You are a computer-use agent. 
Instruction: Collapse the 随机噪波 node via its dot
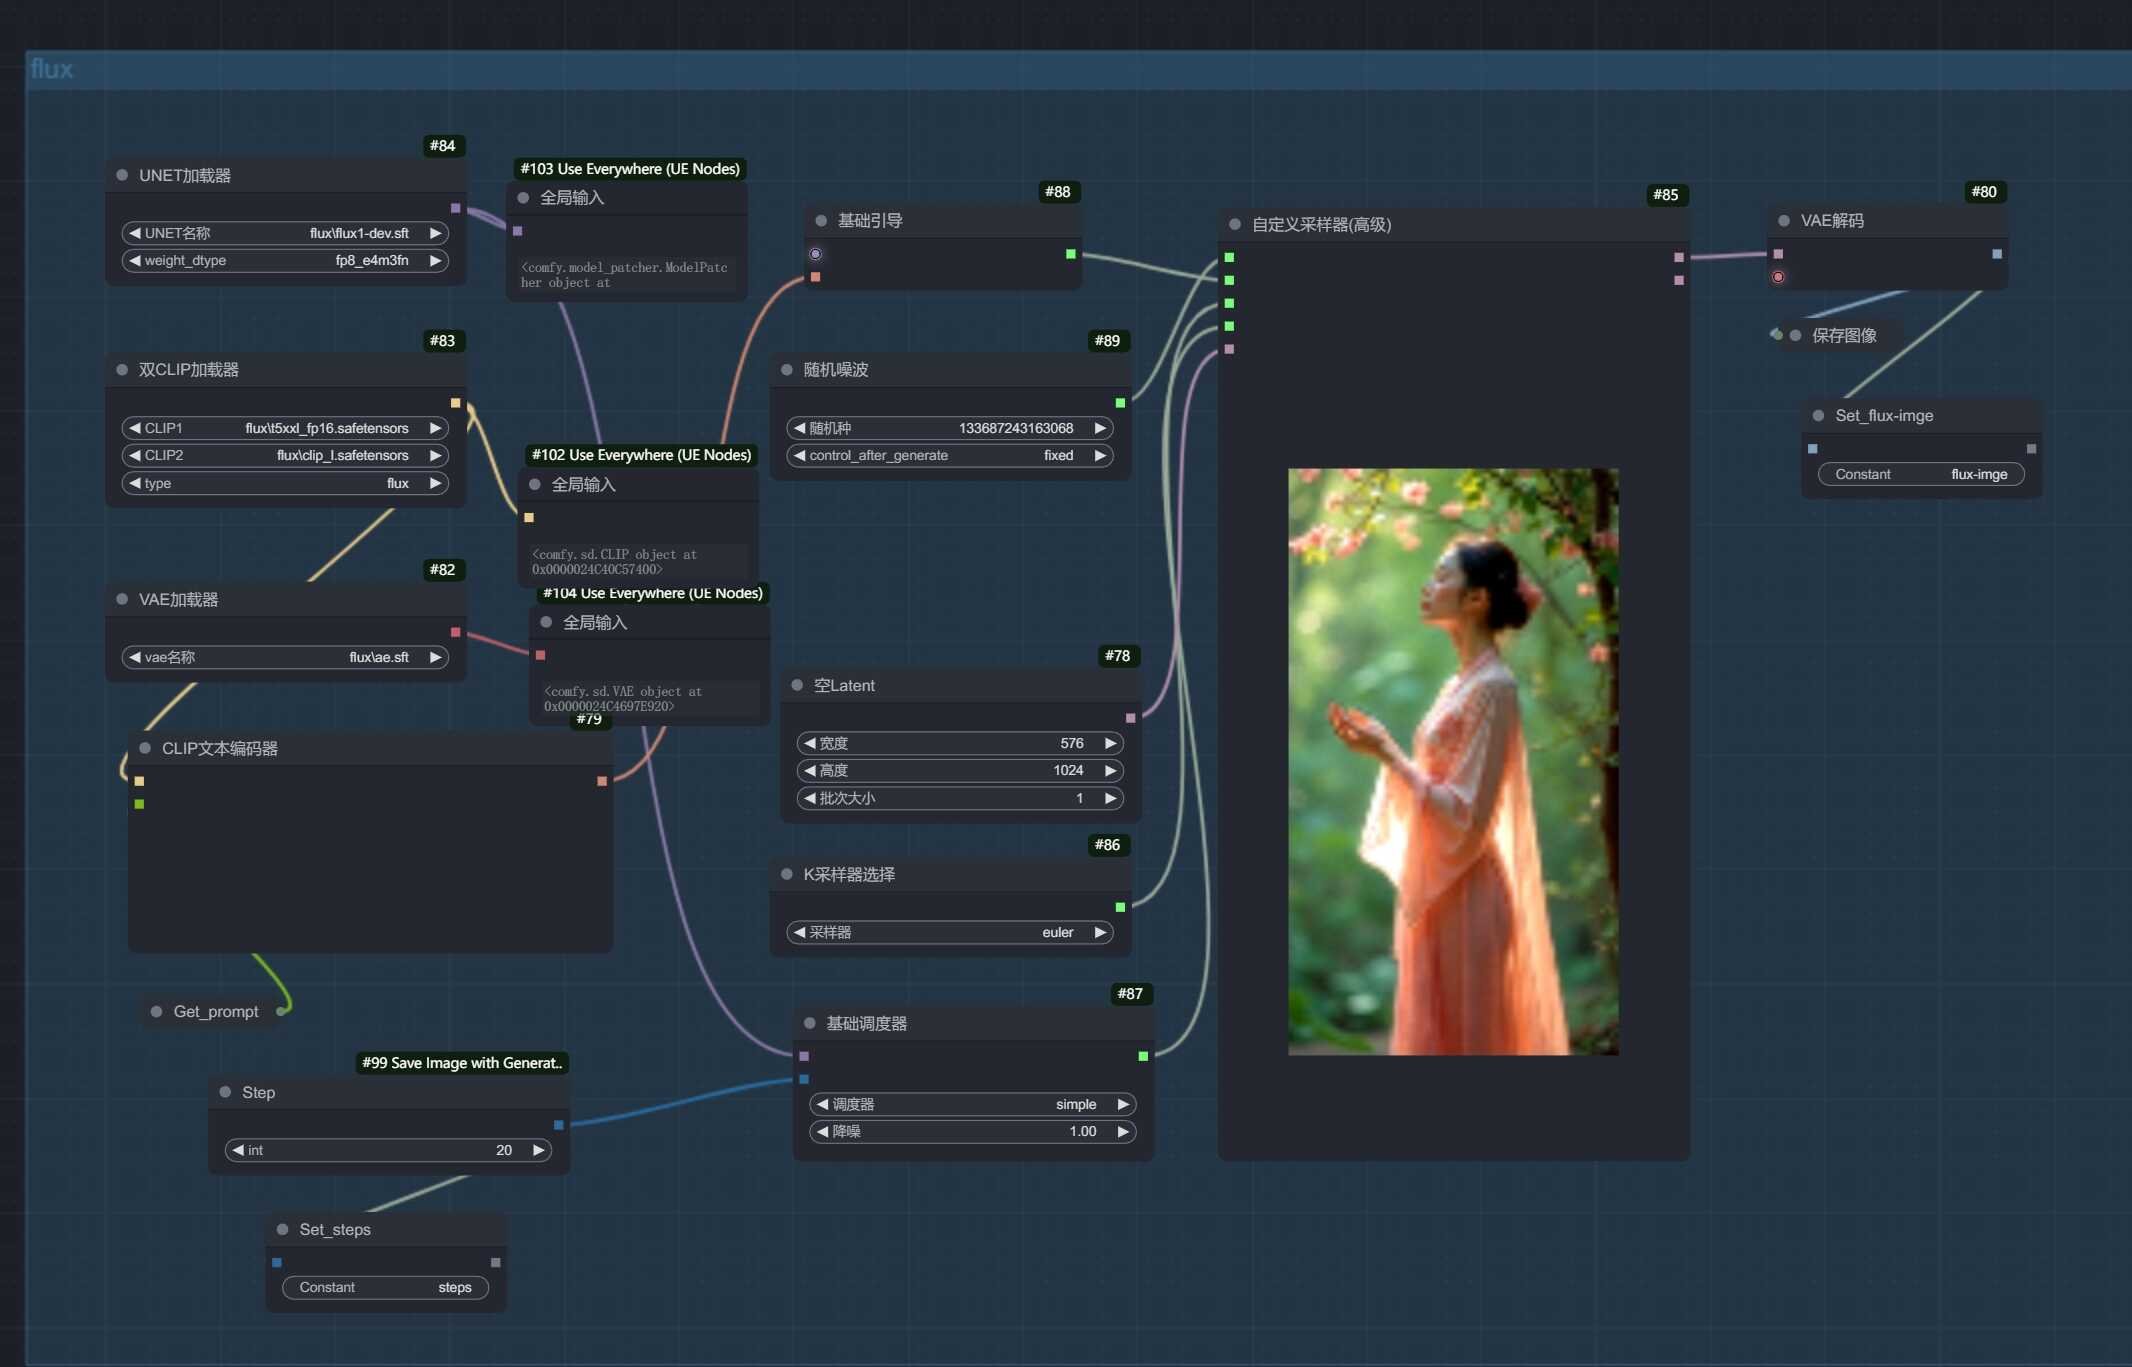pos(787,370)
